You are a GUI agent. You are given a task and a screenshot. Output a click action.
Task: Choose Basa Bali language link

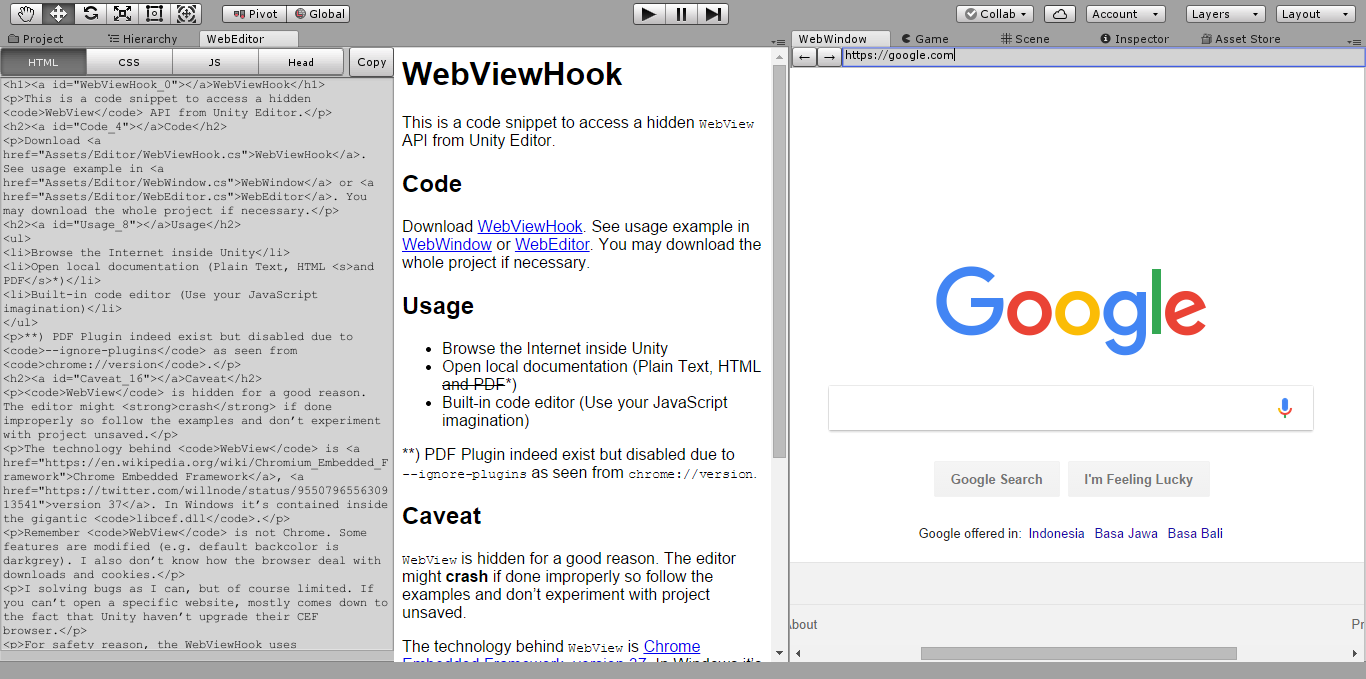[x=1195, y=533]
